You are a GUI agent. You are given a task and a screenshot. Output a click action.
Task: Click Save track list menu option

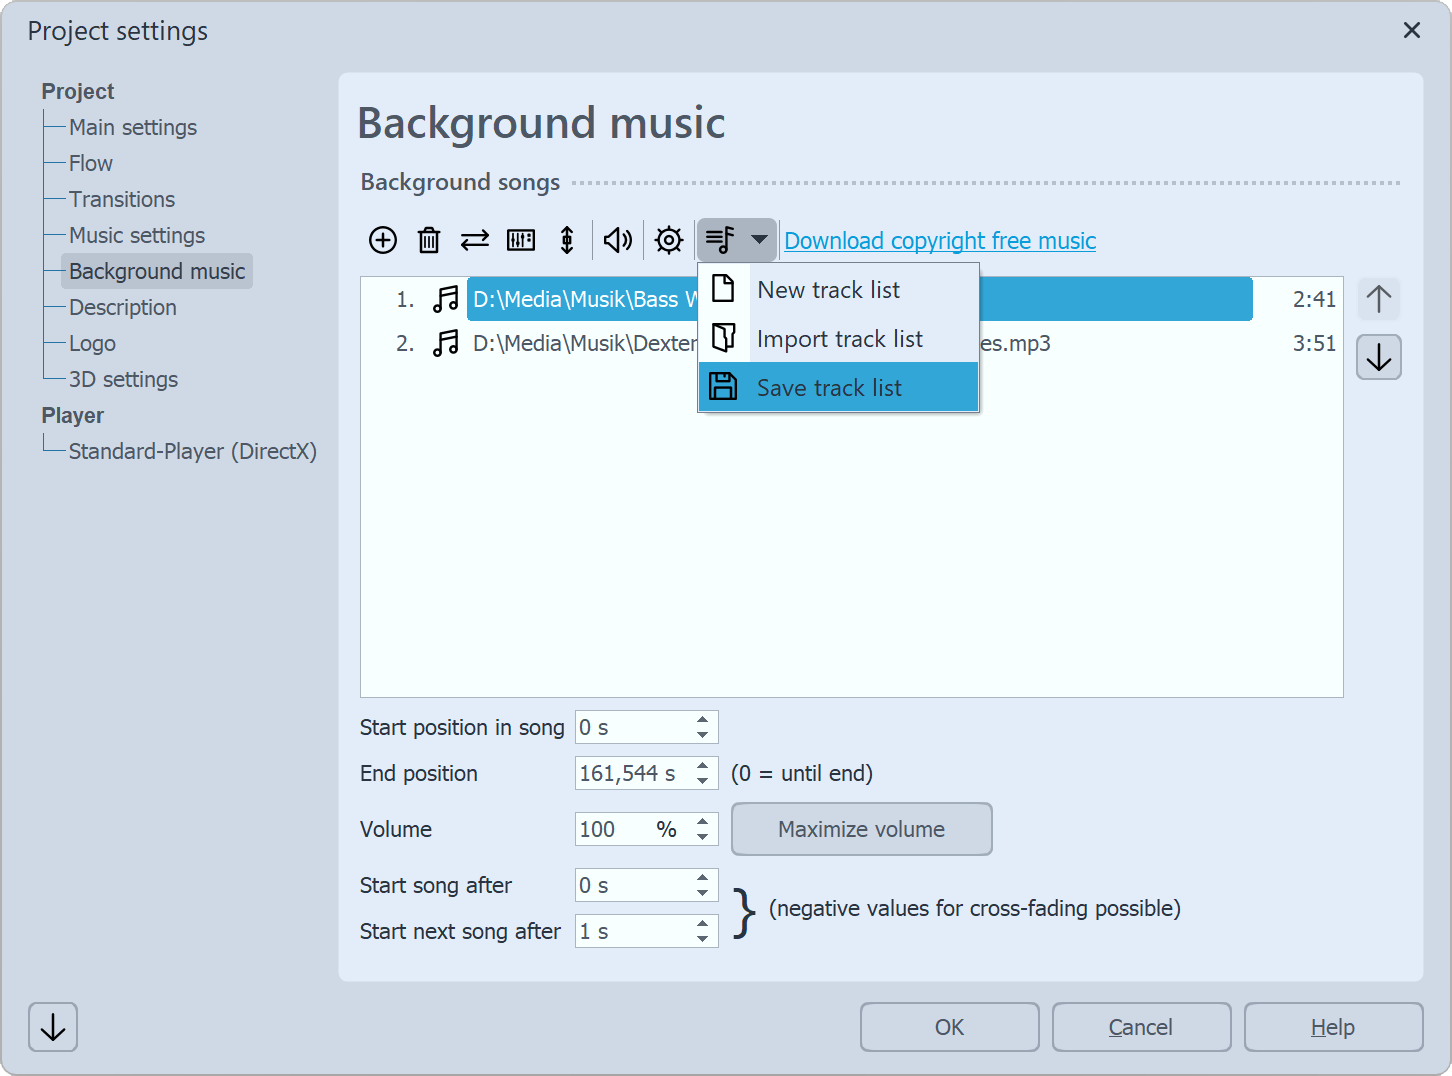click(829, 388)
